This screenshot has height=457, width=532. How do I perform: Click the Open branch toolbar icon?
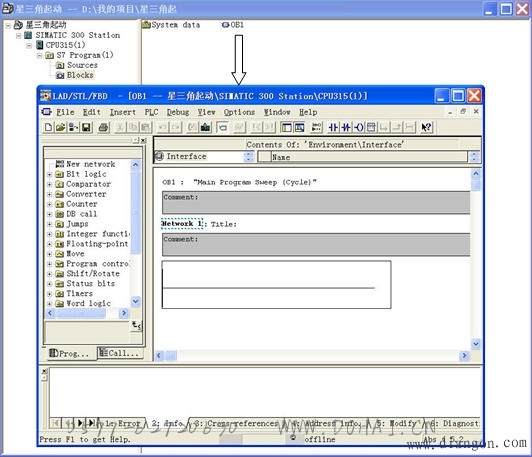[384, 127]
